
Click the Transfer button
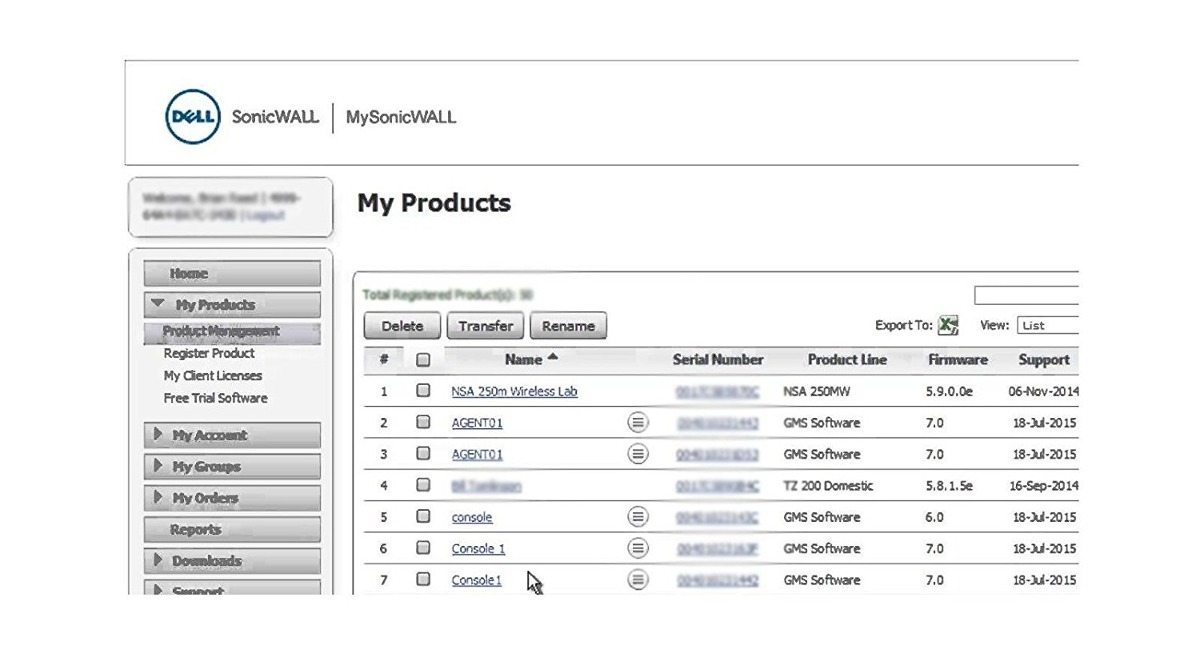pos(486,326)
